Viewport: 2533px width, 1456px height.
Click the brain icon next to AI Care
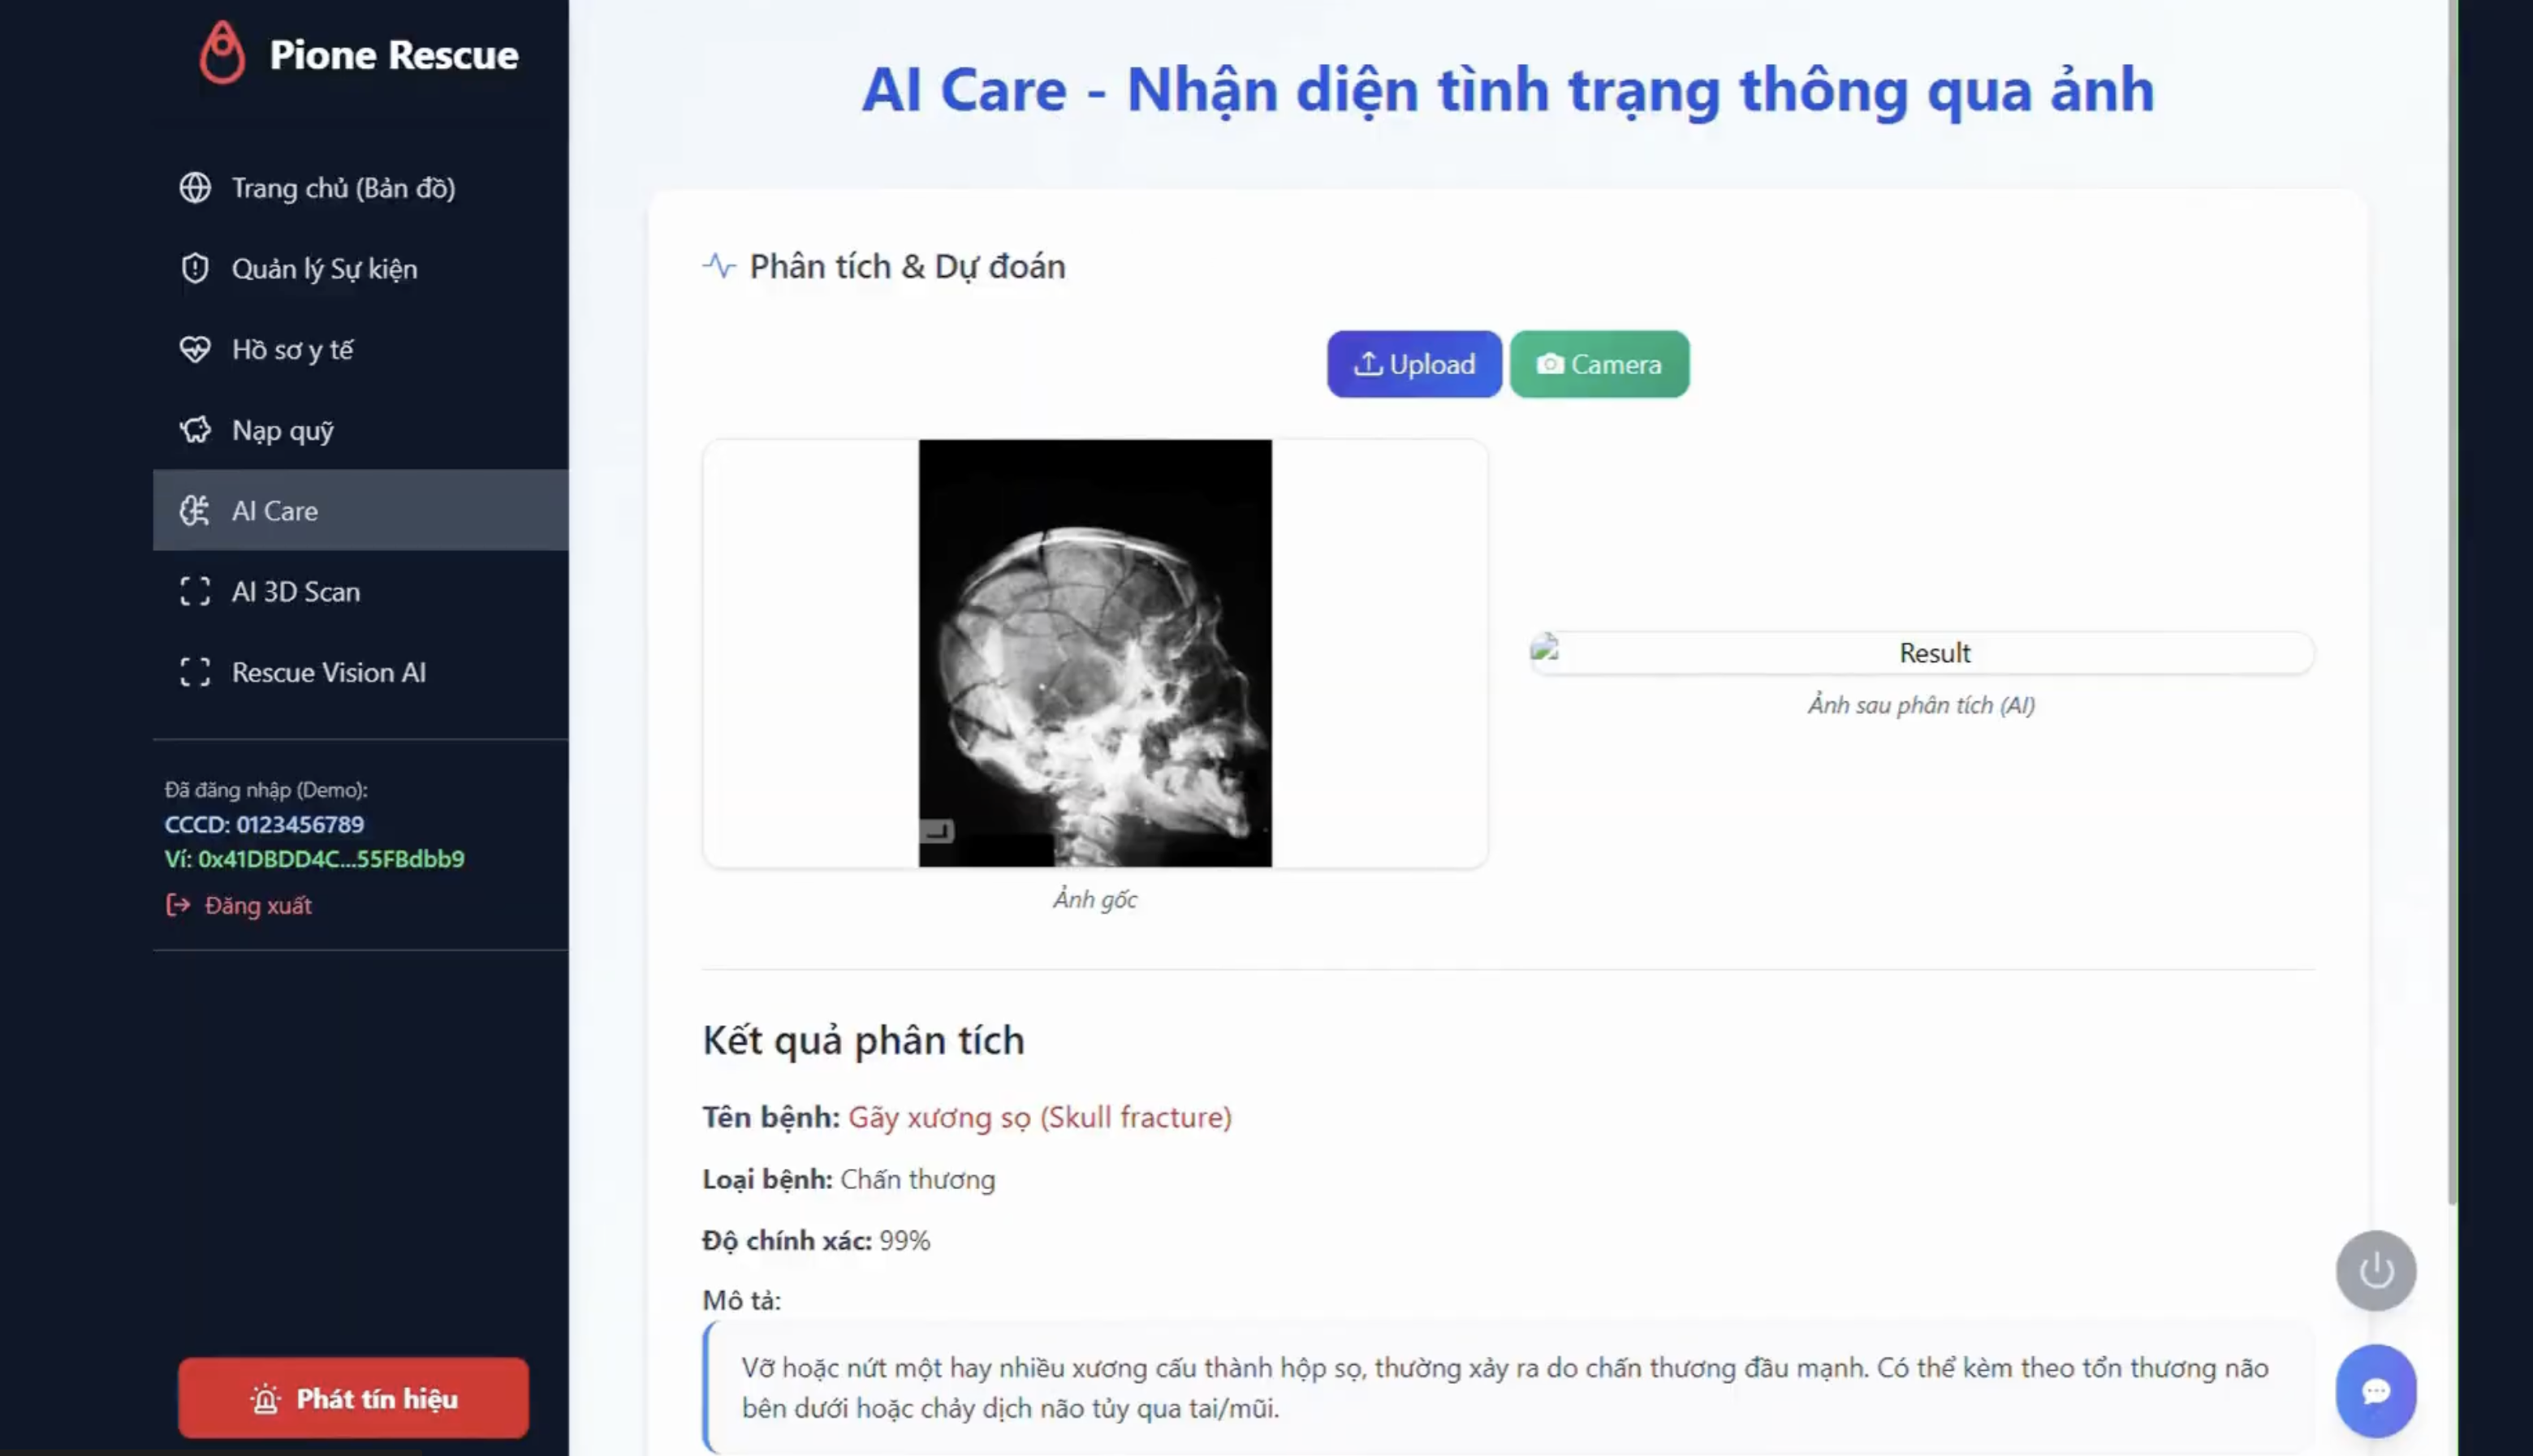(195, 511)
